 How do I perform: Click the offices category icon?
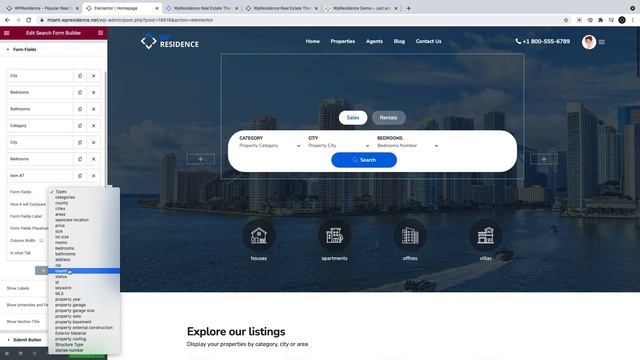(410, 236)
